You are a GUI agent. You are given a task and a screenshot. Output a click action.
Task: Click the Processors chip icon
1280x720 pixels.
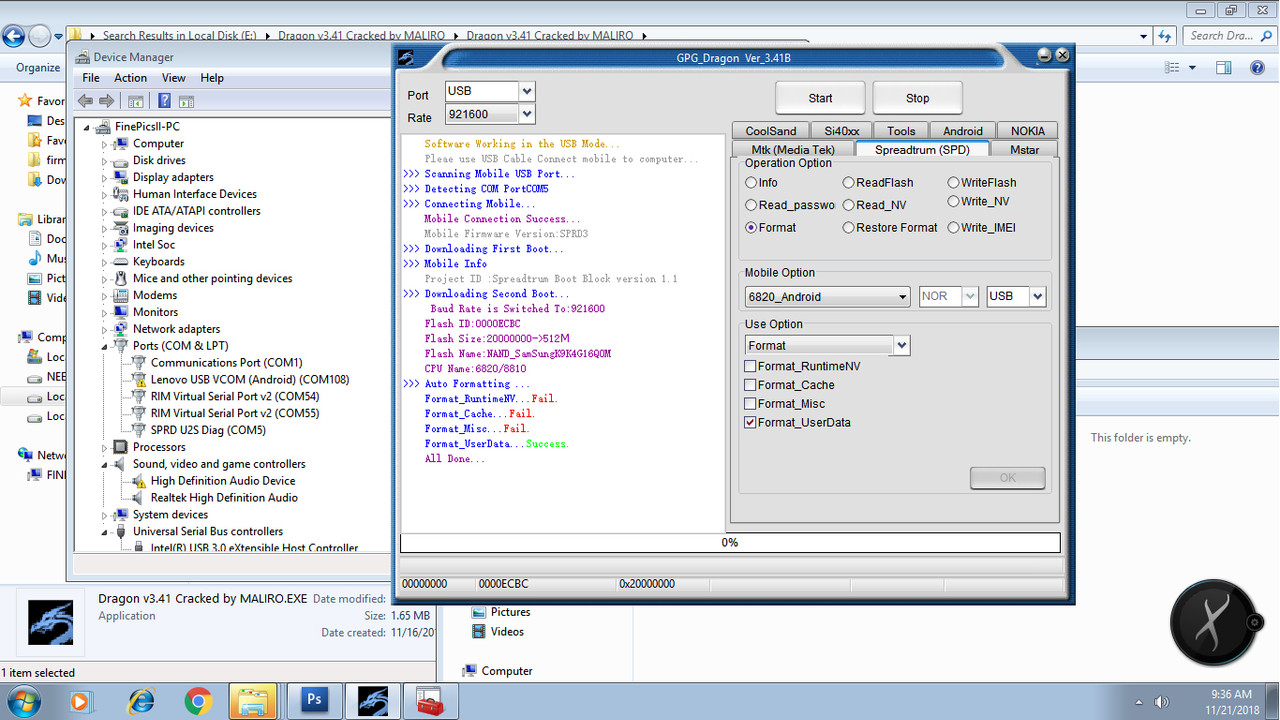click(121, 447)
